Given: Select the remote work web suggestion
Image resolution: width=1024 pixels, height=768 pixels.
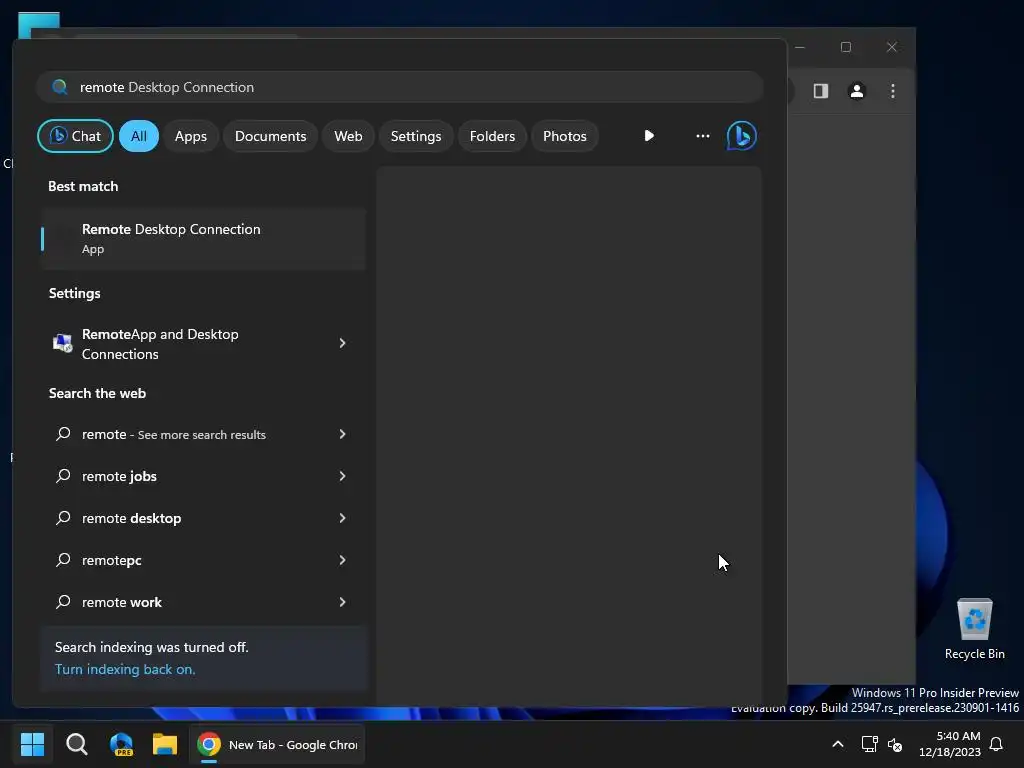Looking at the screenshot, I should point(203,602).
